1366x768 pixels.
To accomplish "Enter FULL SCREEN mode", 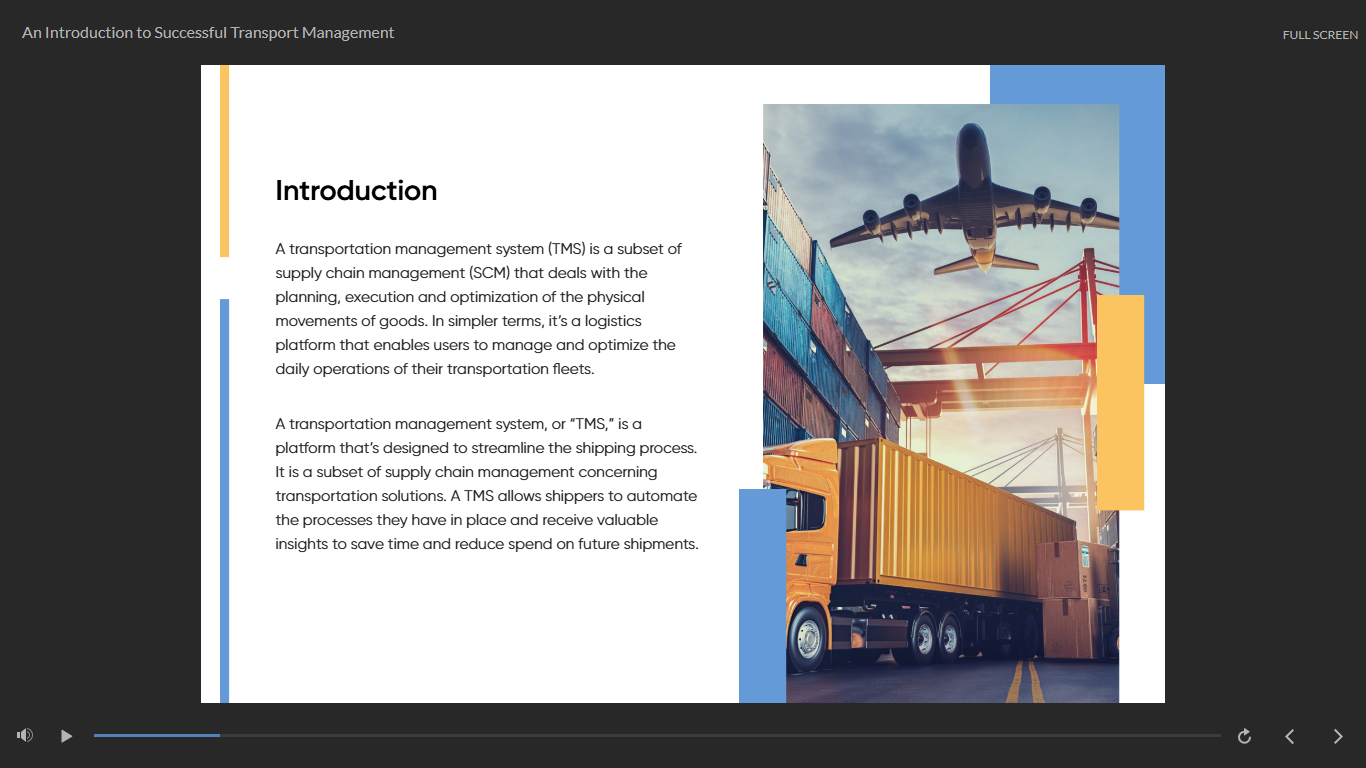I will [1320, 35].
